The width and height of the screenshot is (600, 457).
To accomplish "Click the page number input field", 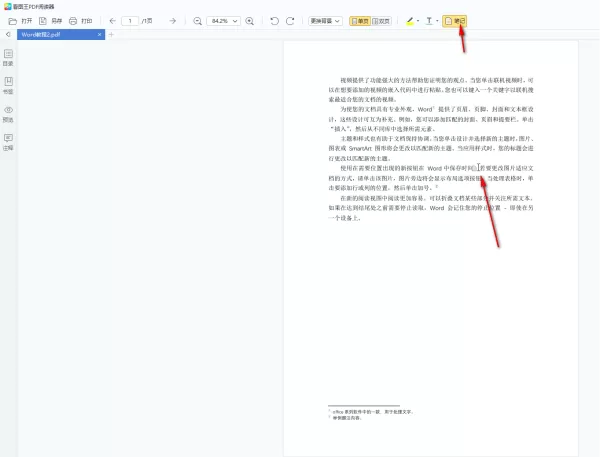I will (130, 21).
